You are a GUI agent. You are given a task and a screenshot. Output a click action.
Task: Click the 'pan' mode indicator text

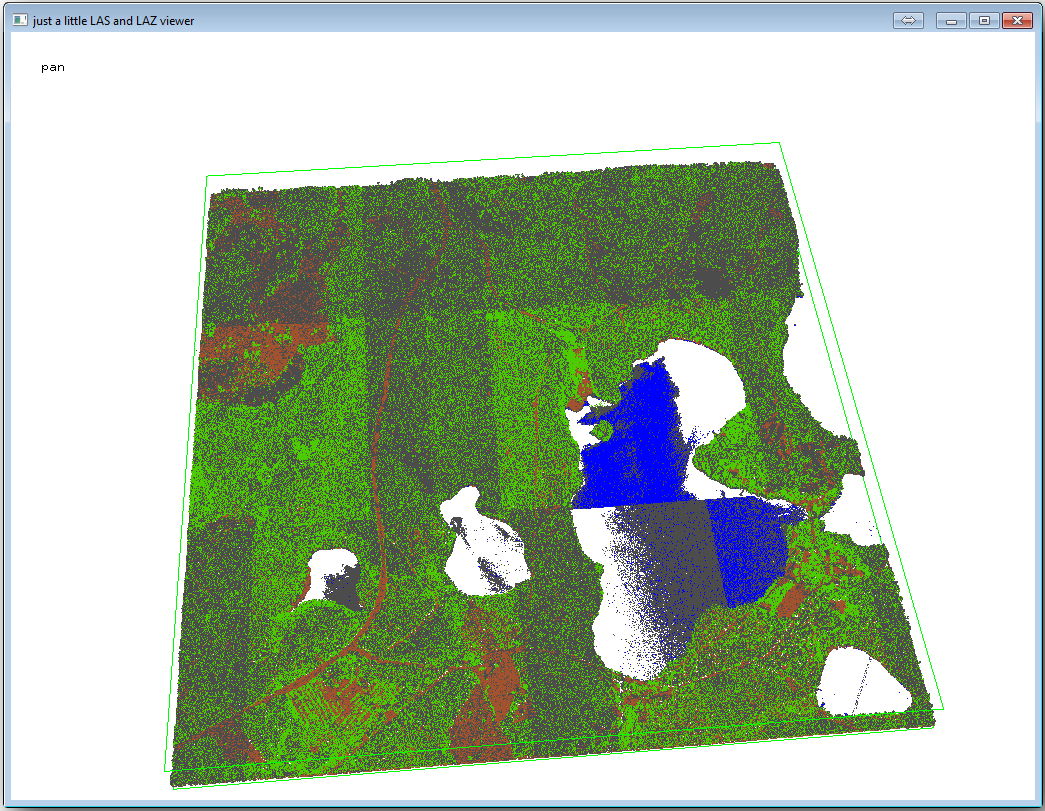click(x=52, y=66)
